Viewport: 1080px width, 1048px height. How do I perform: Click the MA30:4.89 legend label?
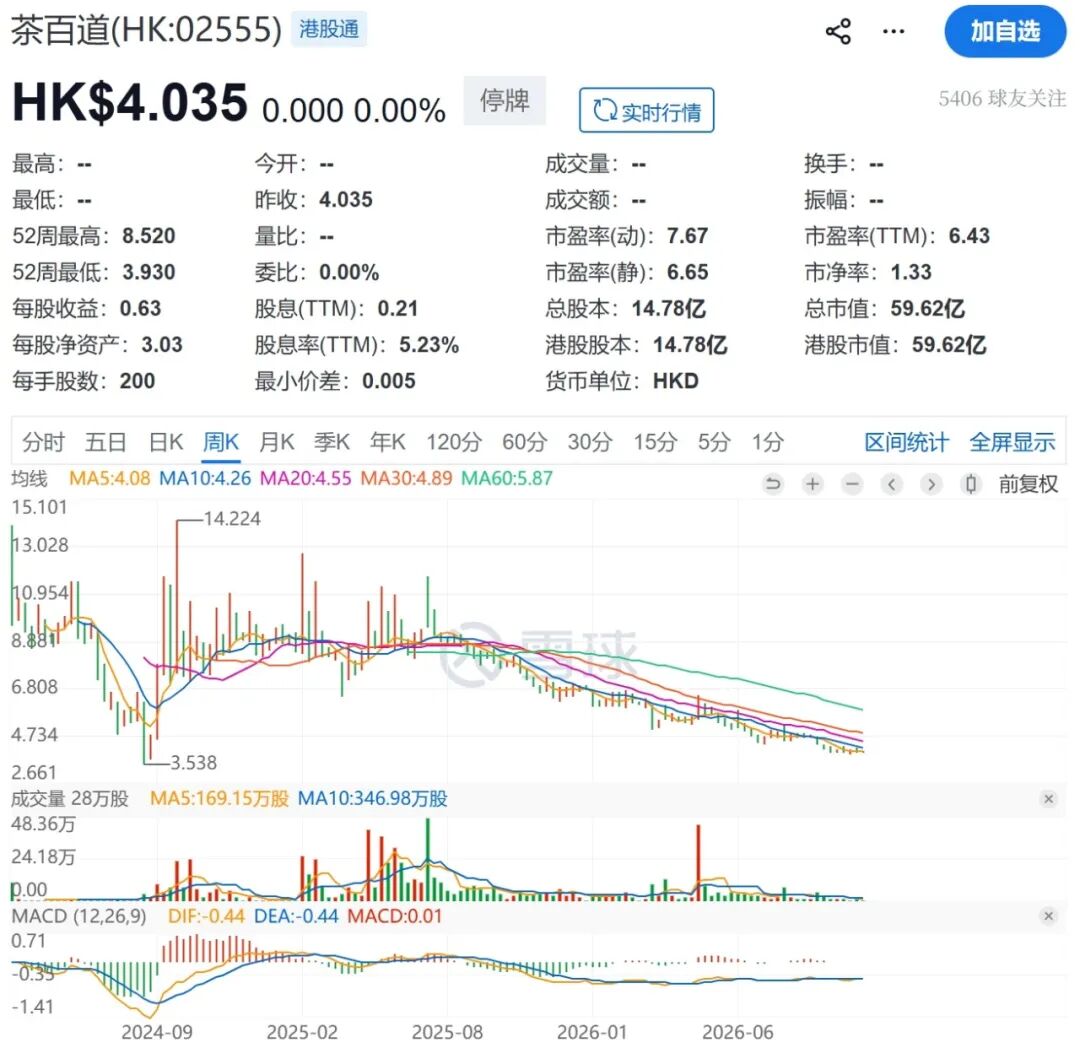[x=406, y=479]
